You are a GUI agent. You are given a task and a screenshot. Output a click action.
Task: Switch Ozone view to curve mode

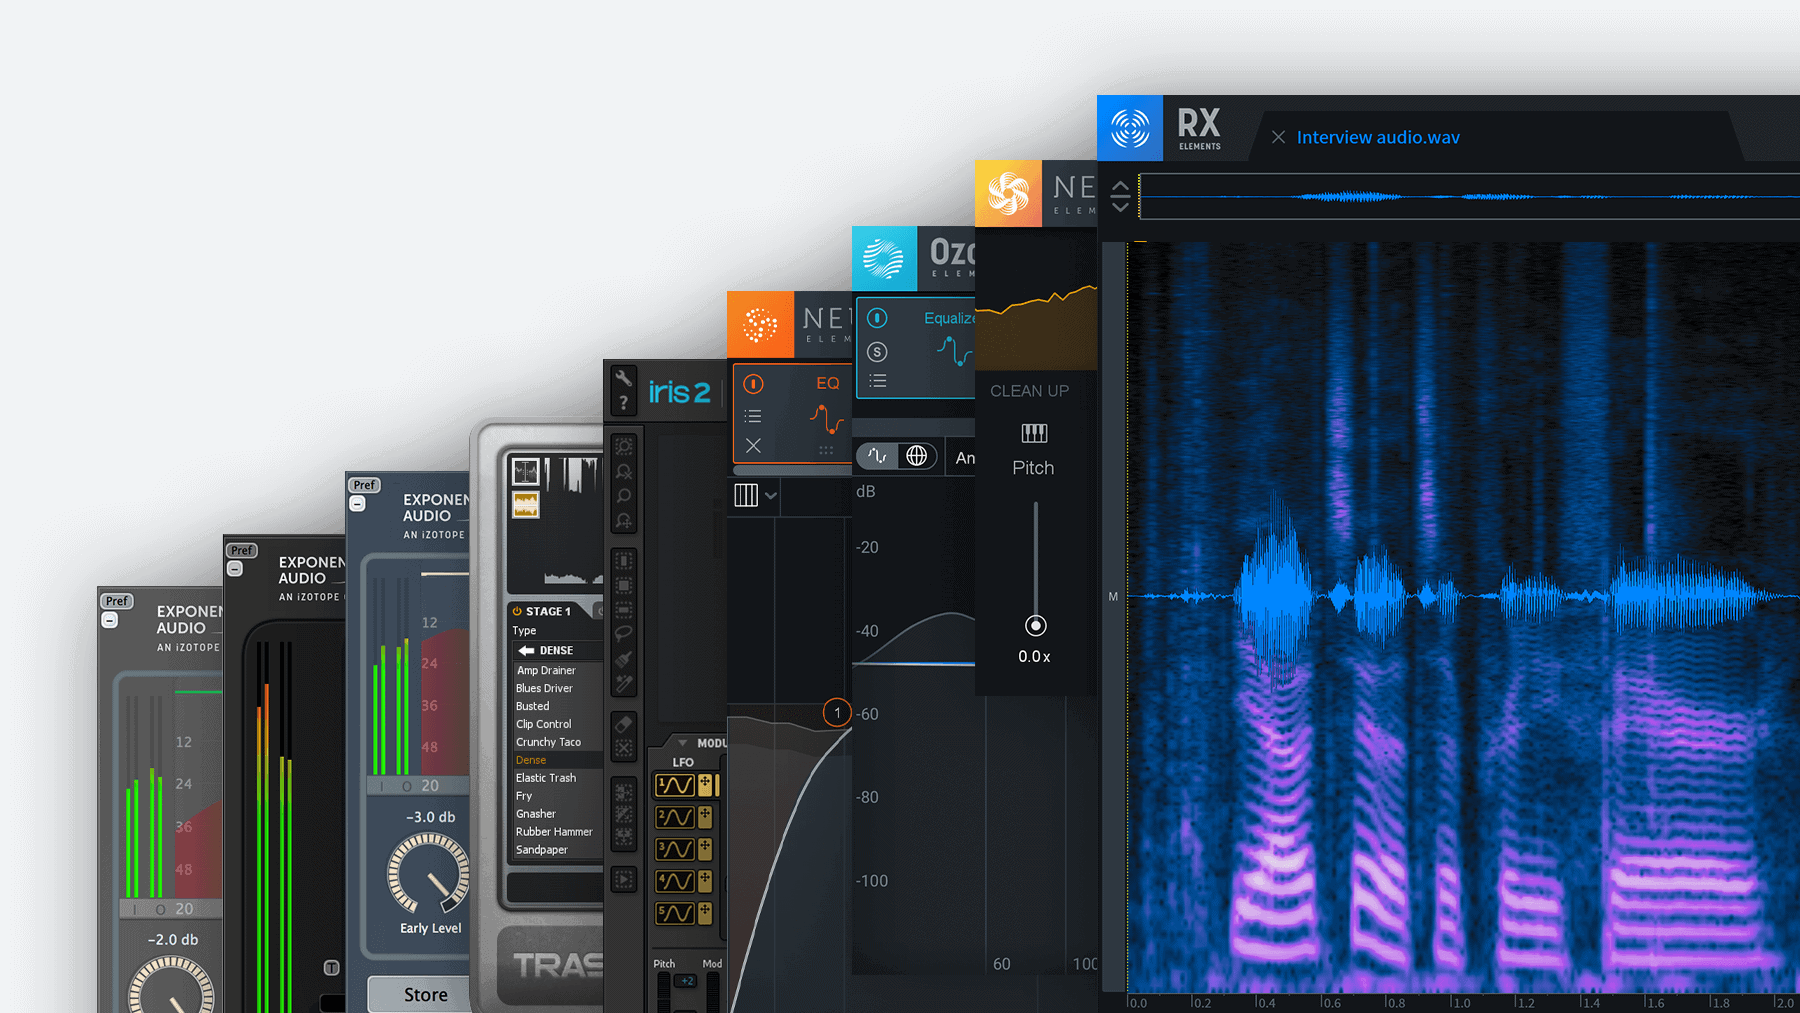tap(877, 456)
